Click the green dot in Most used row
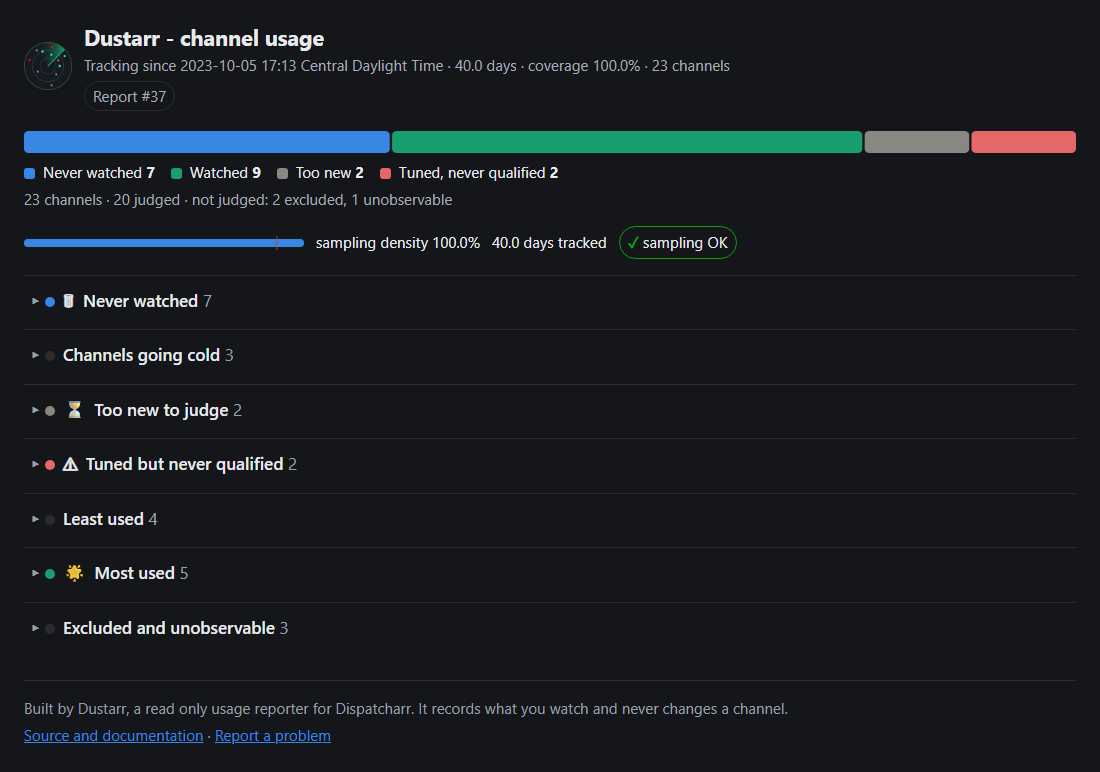This screenshot has height=772, width=1100. tap(50, 573)
